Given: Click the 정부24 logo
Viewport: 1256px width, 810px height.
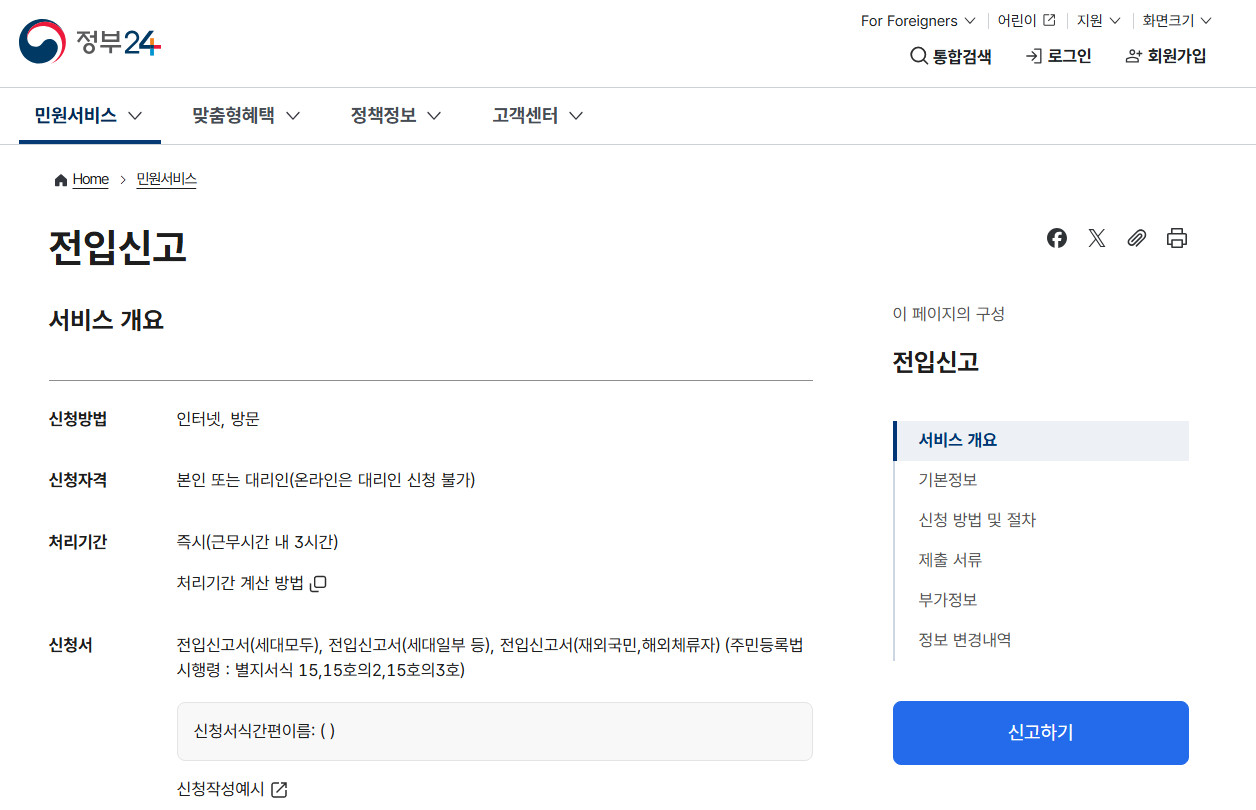Looking at the screenshot, I should point(90,42).
